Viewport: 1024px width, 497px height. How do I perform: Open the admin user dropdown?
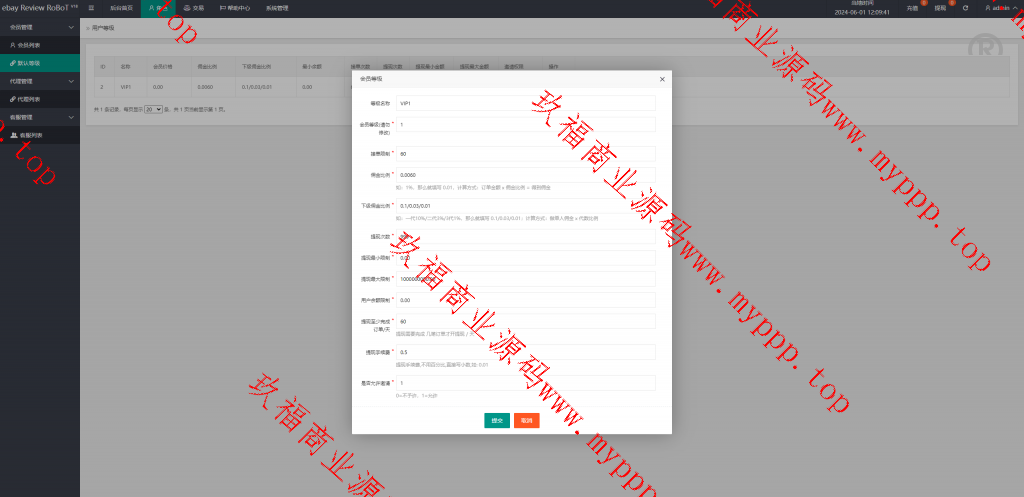[999, 8]
